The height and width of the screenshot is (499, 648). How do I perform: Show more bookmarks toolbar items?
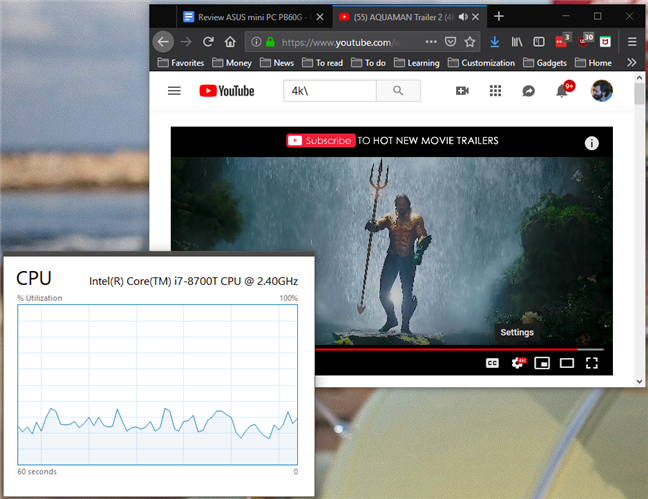(x=631, y=62)
